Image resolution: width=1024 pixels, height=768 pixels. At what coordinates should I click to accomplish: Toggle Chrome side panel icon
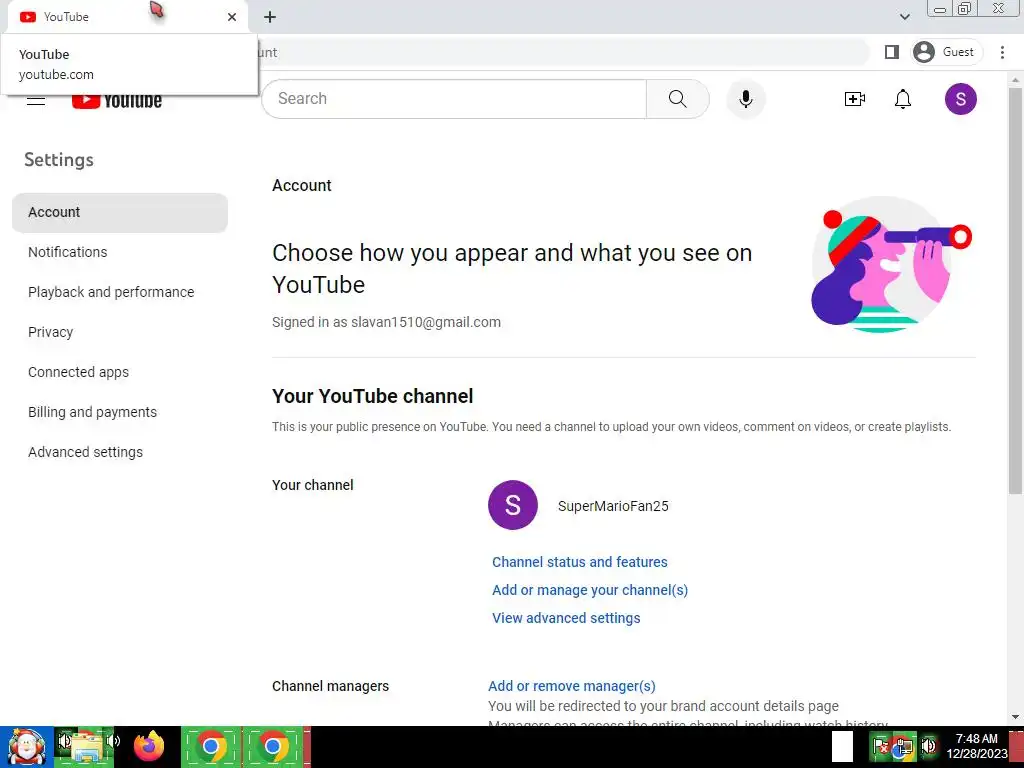pyautogui.click(x=891, y=52)
